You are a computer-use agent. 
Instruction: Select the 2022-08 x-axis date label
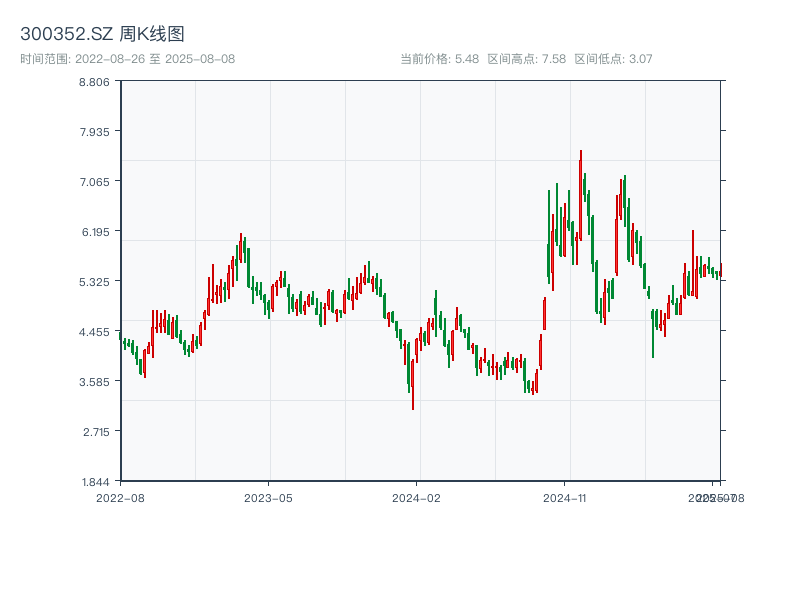point(120,497)
